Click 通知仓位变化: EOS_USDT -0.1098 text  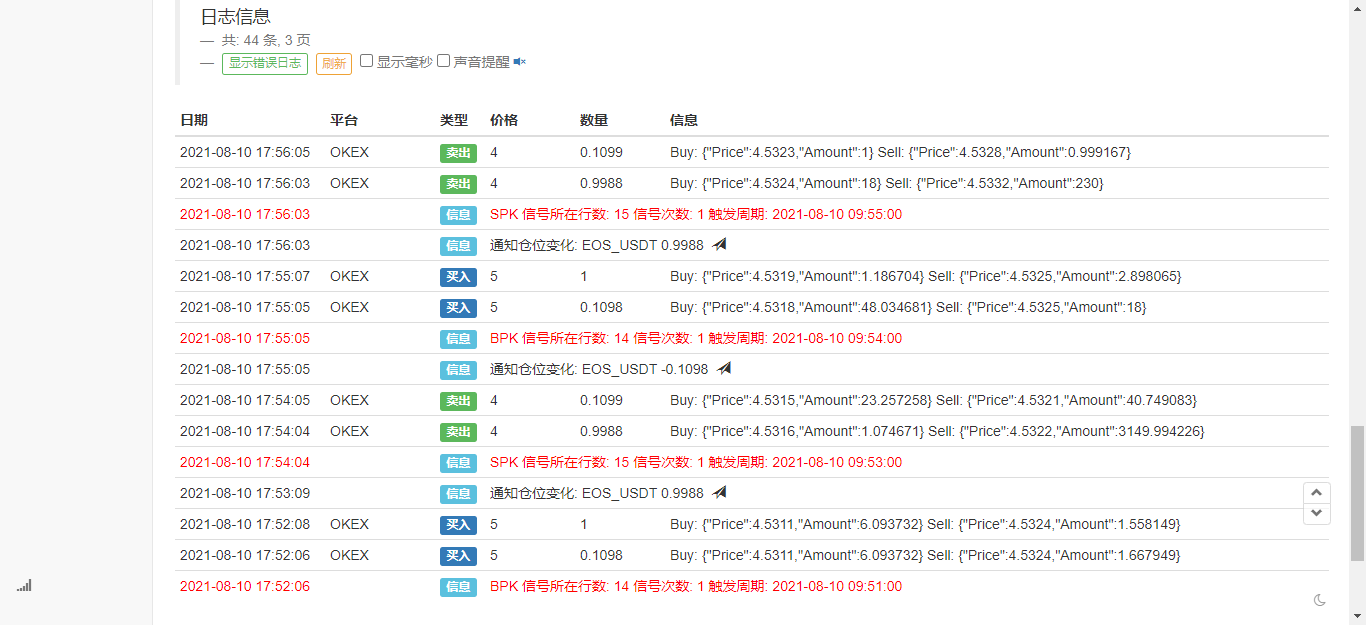(x=599, y=369)
